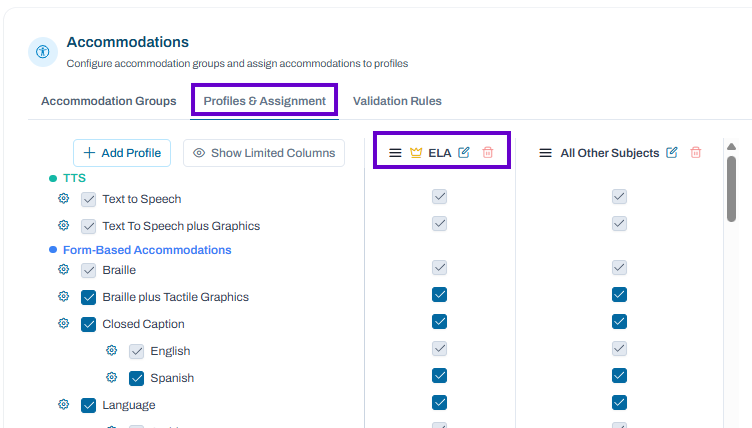Delete the All Other Subjects profile
This screenshot has width=752, height=428.
[695, 153]
